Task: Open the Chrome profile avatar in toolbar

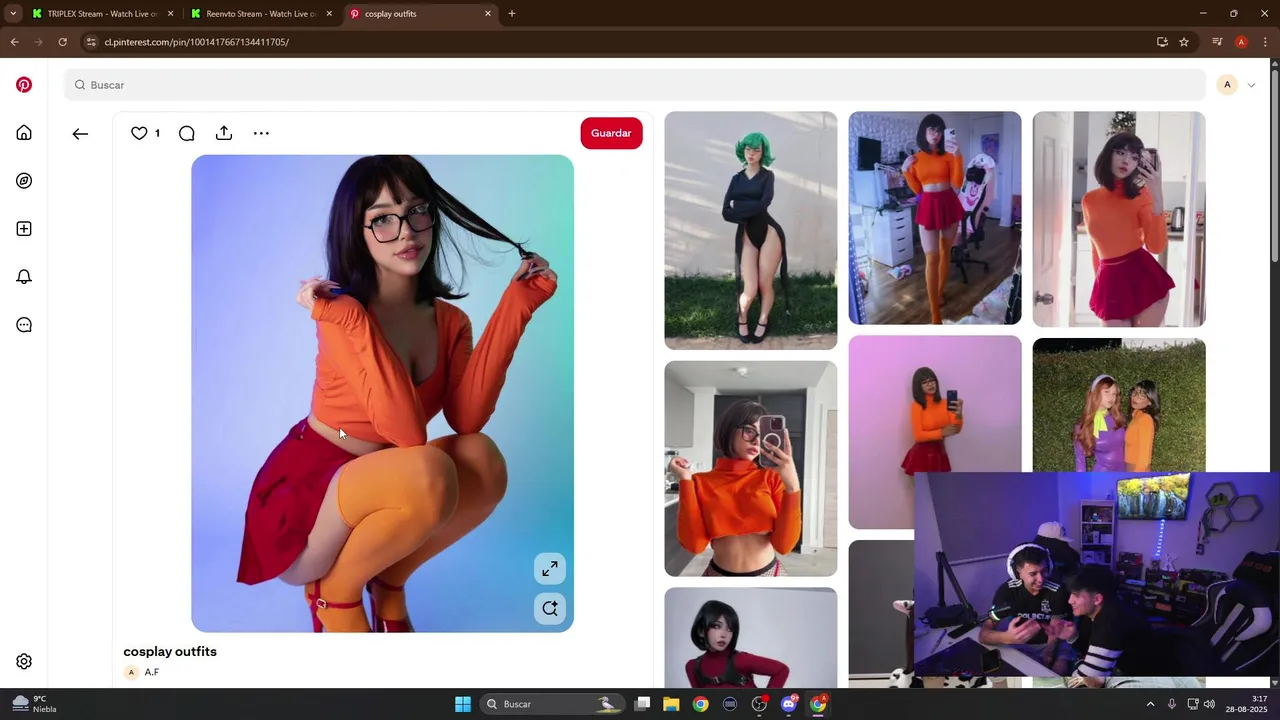Action: point(1241,42)
